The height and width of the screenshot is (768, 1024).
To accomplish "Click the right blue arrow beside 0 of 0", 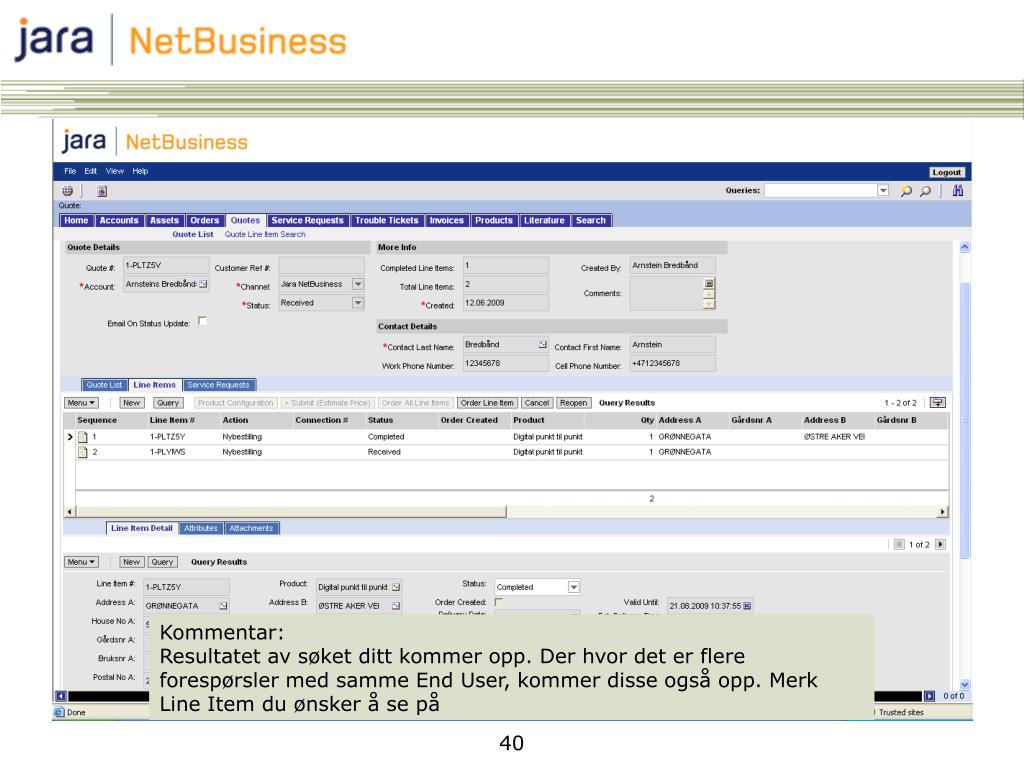I will click(x=929, y=696).
